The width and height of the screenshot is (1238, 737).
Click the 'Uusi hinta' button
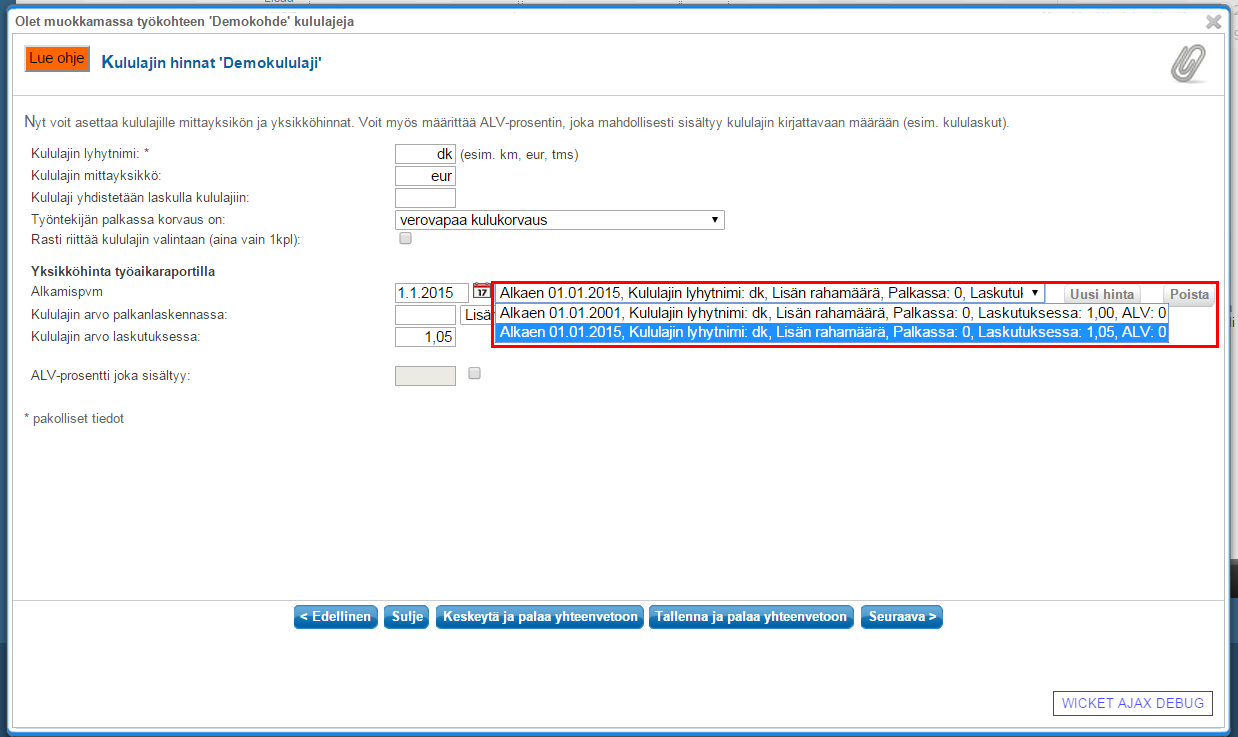click(x=1101, y=294)
